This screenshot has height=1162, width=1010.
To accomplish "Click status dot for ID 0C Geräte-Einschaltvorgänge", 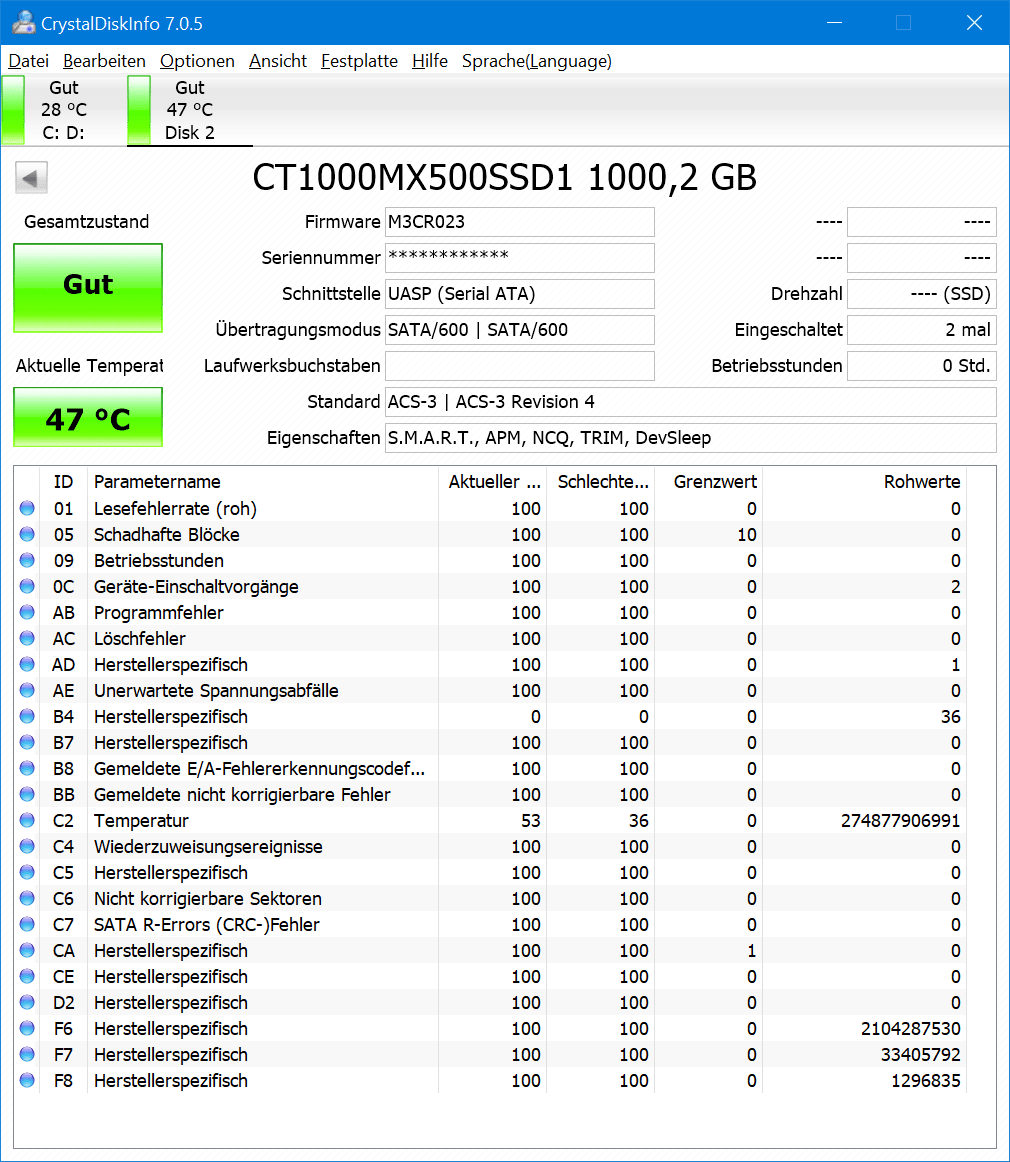I will (27, 586).
